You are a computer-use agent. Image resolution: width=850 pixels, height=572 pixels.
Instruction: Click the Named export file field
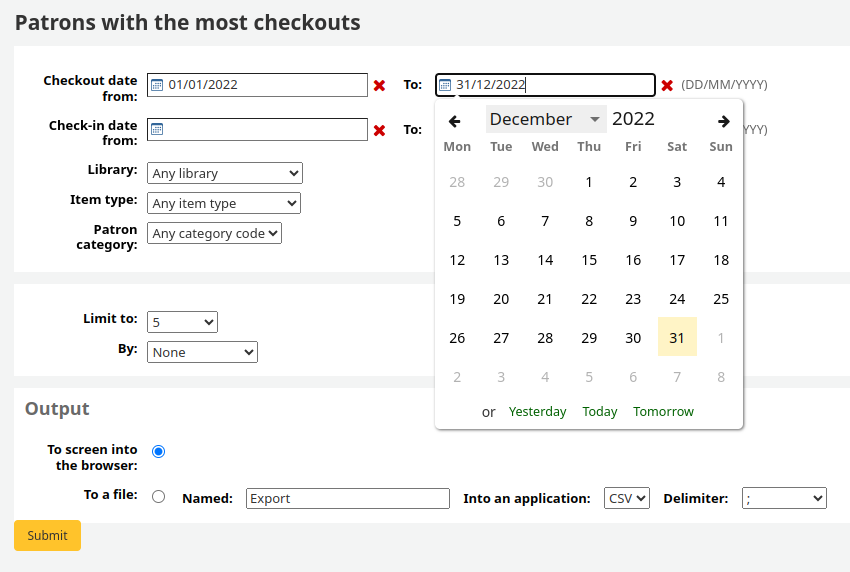(x=347, y=498)
